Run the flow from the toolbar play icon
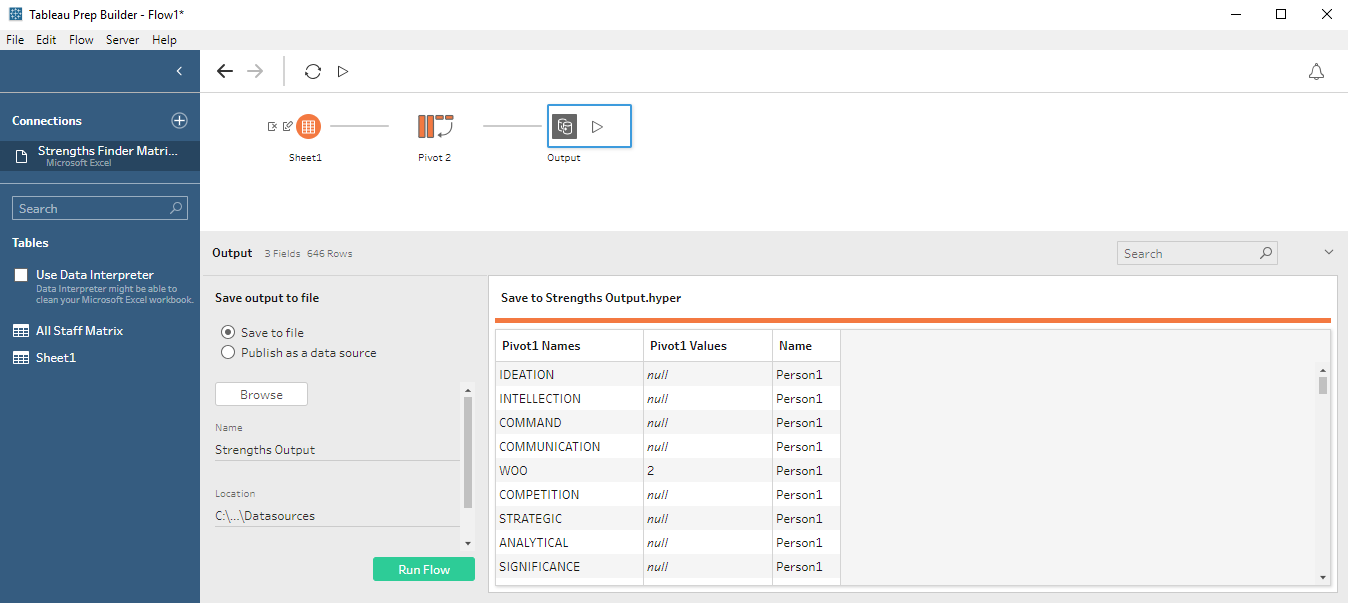The height and width of the screenshot is (603, 1348). tap(343, 71)
